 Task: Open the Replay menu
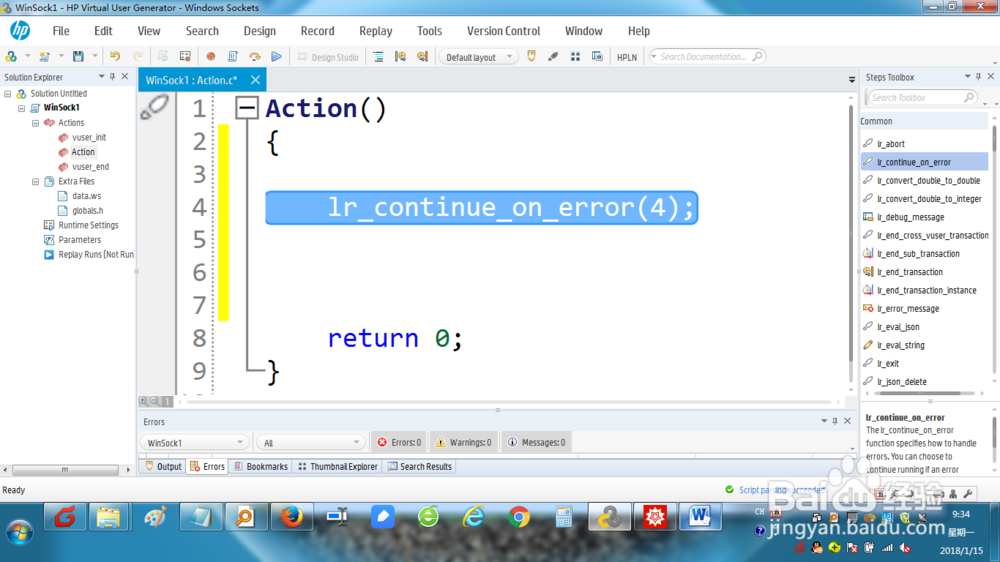pos(376,31)
